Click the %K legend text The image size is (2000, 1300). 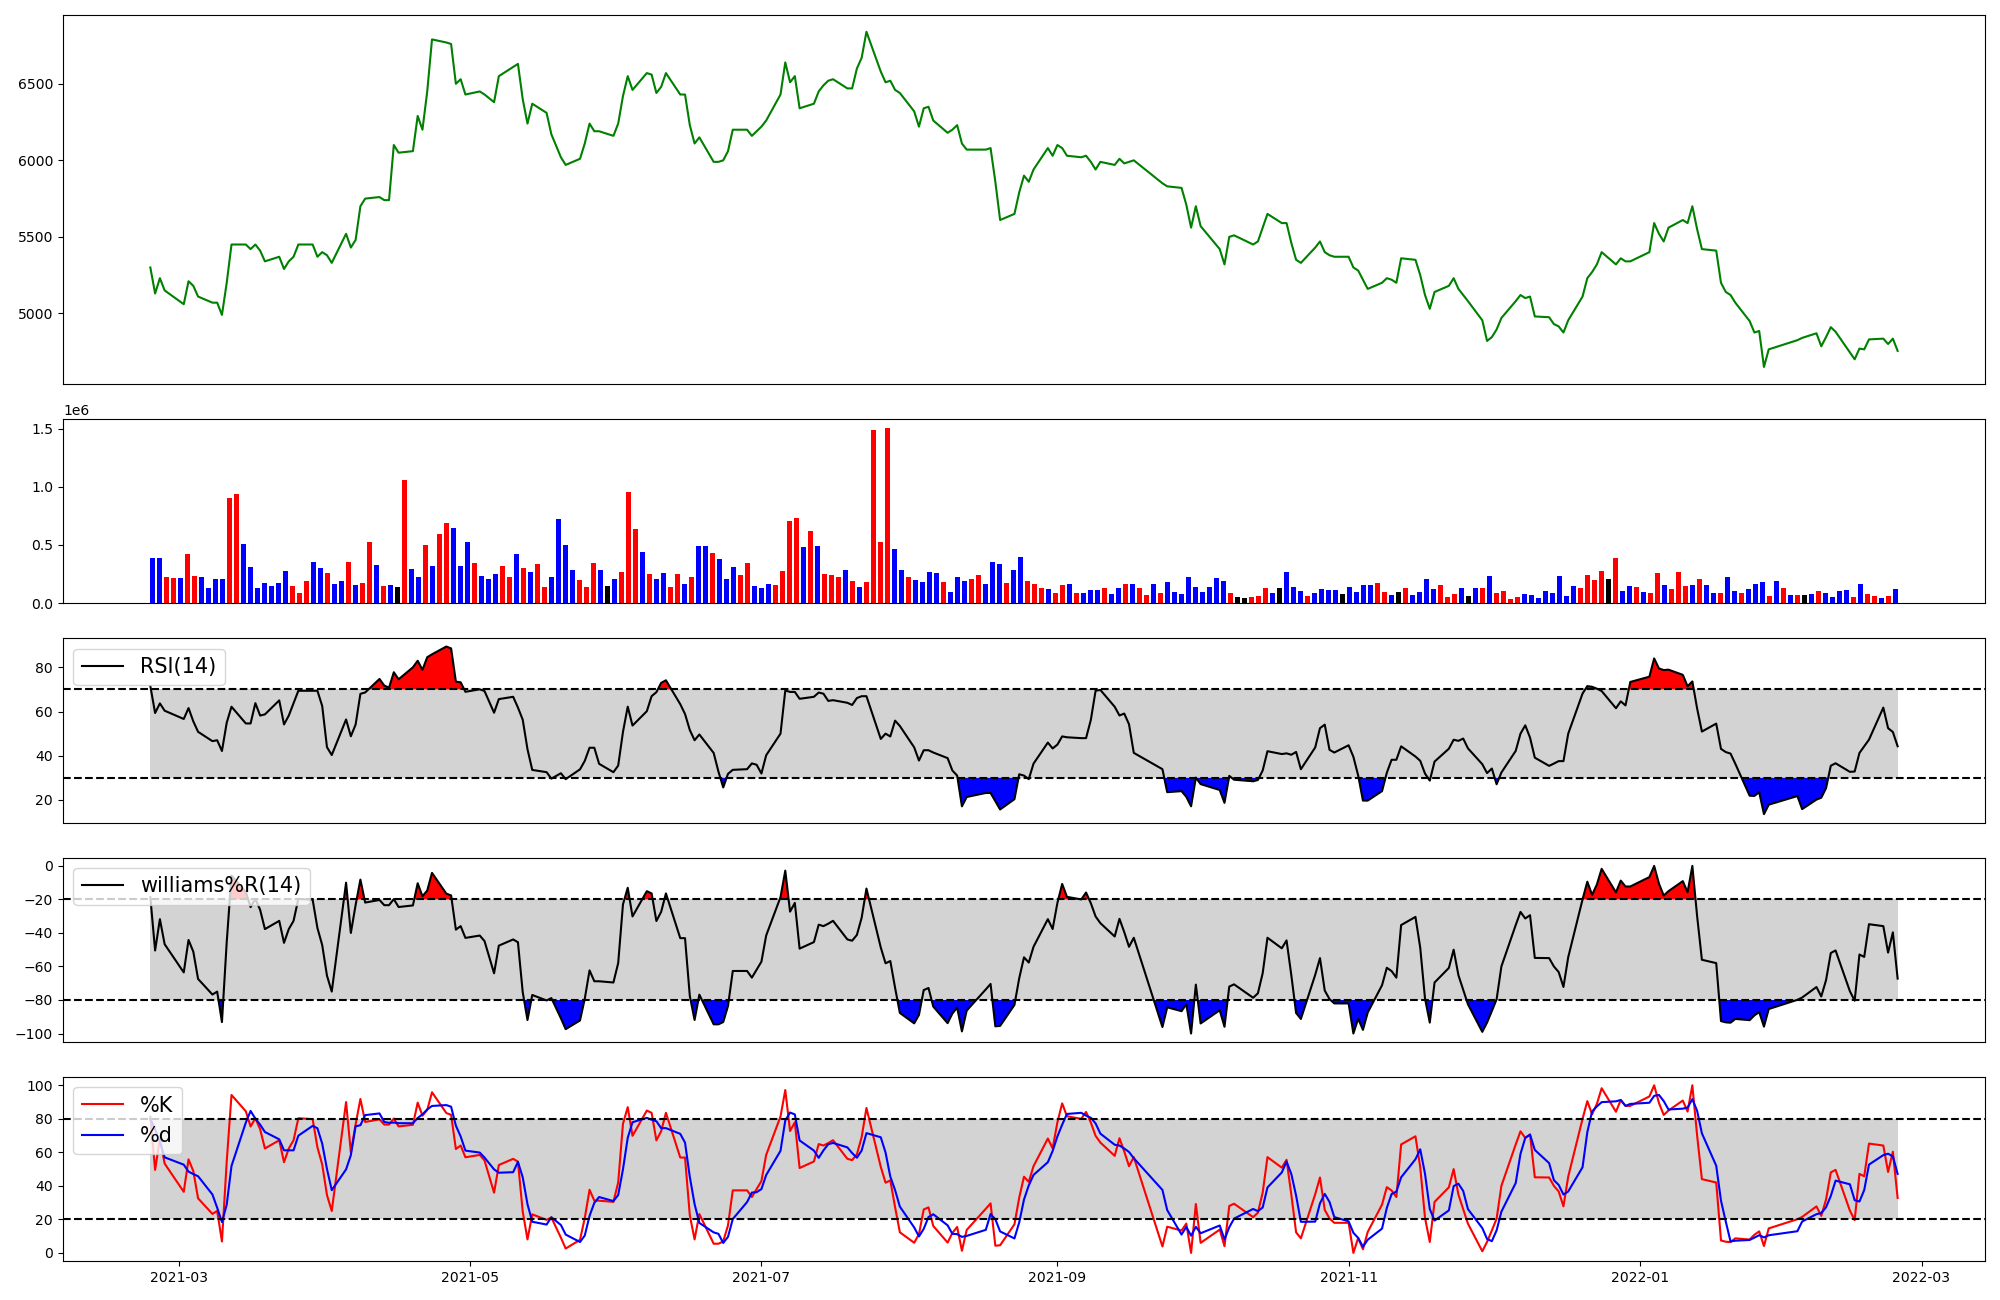coord(156,1105)
